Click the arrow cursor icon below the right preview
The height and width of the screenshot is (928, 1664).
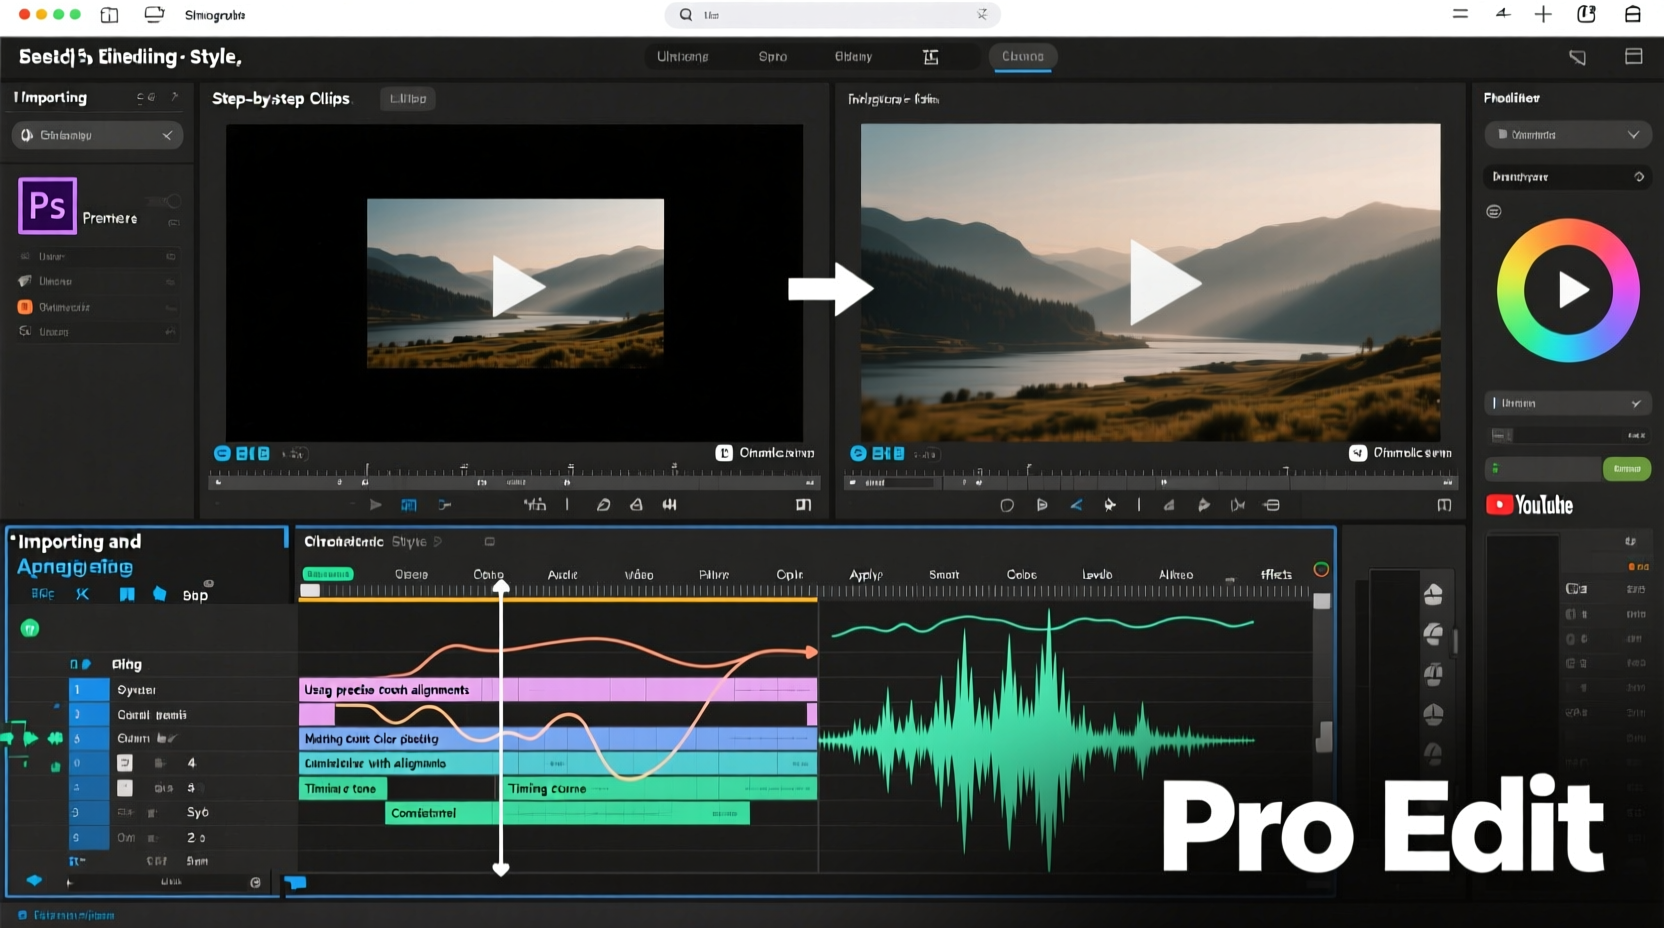[x=1110, y=505]
